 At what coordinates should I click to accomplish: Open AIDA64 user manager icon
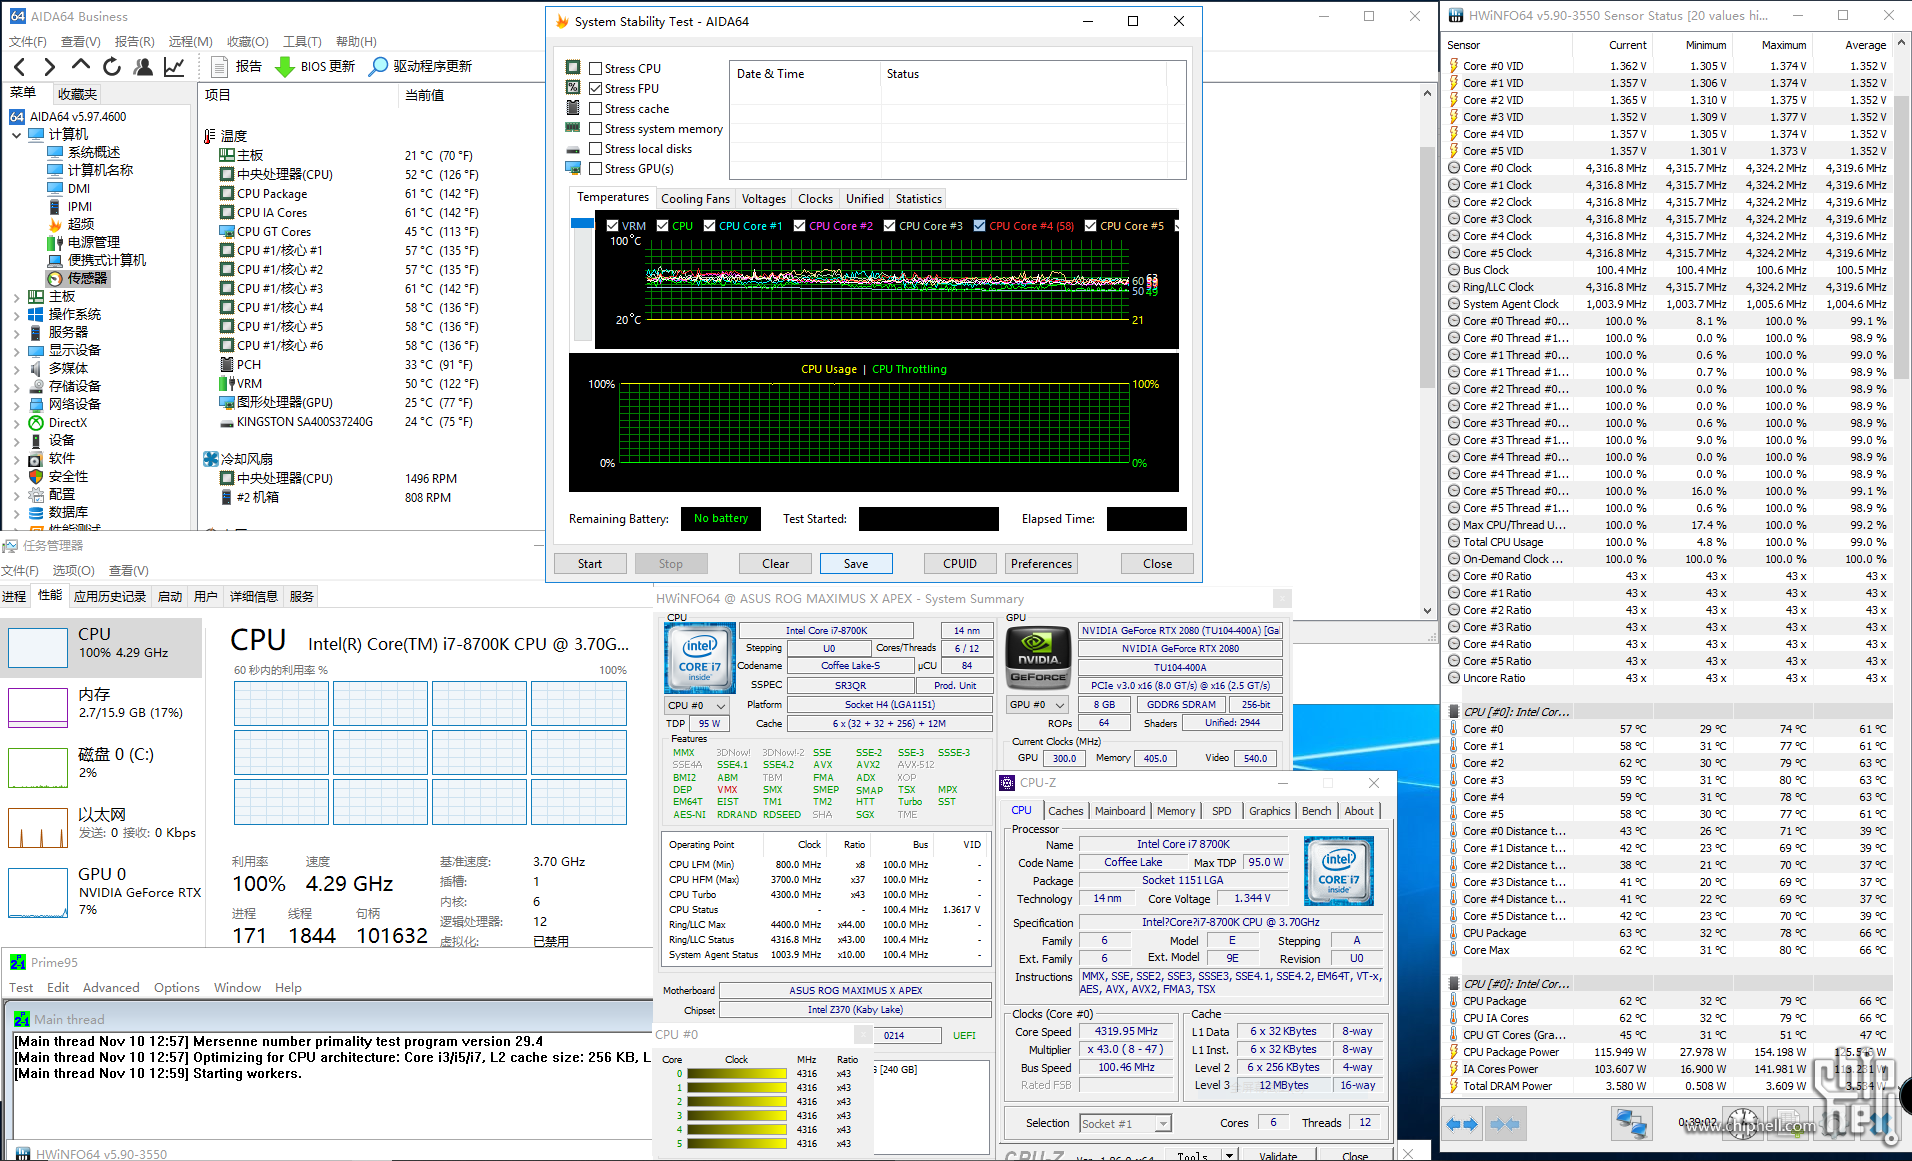tap(143, 66)
